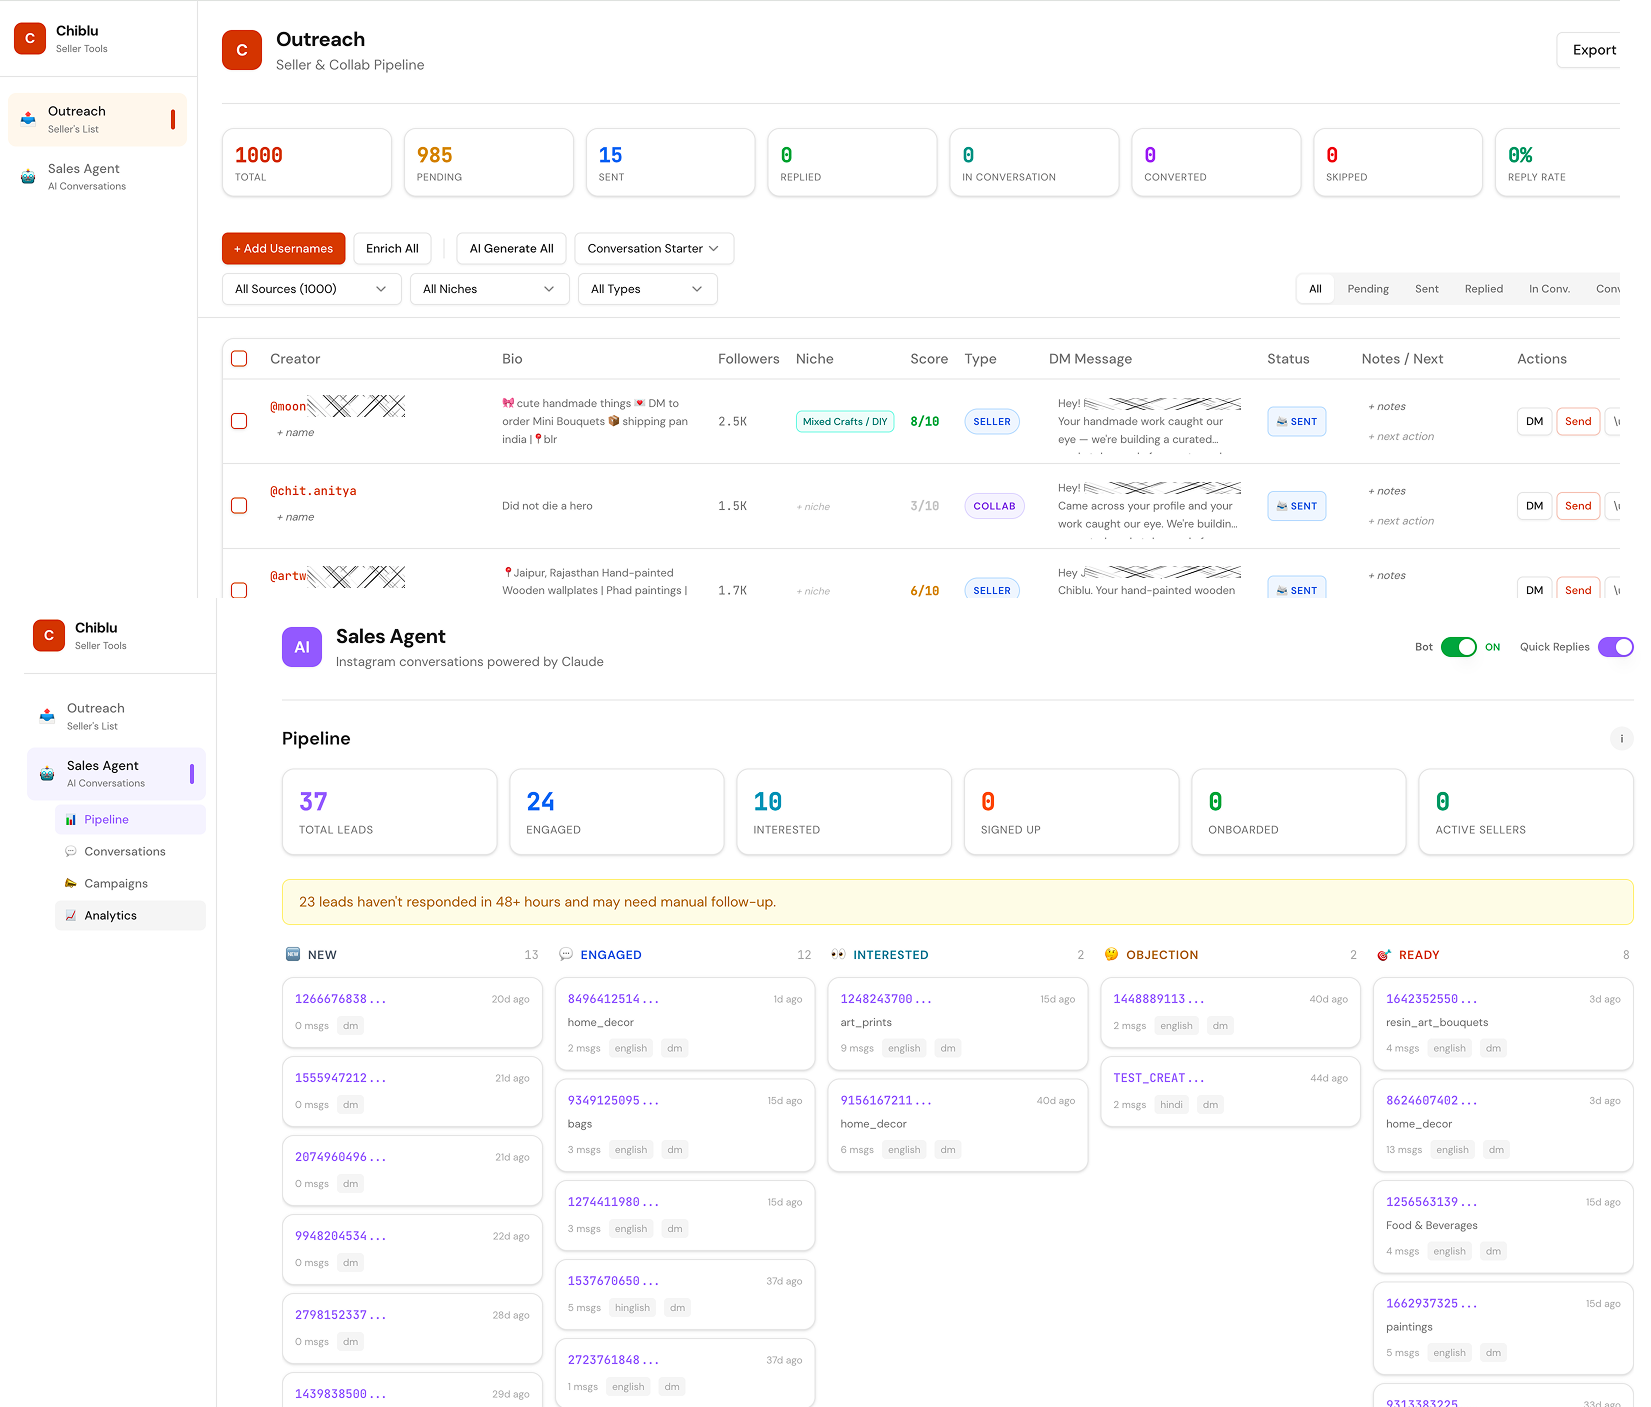Select the Pending filter tab
This screenshot has width=1651, height=1407.
click(x=1368, y=289)
